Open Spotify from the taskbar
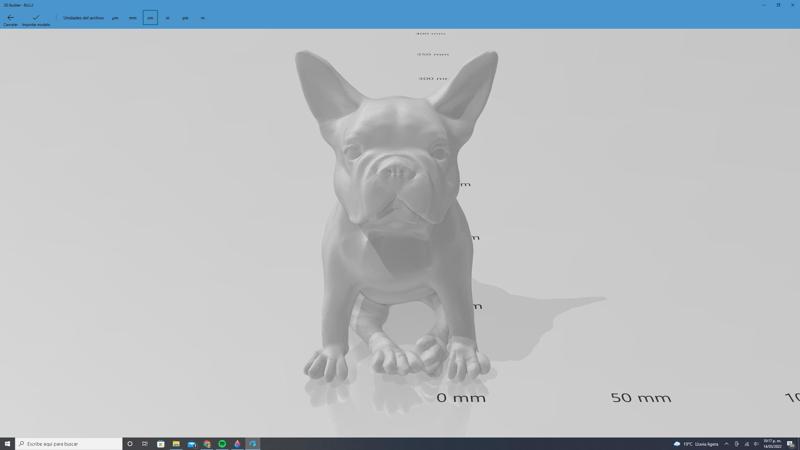The height and width of the screenshot is (450, 800). pyautogui.click(x=222, y=444)
